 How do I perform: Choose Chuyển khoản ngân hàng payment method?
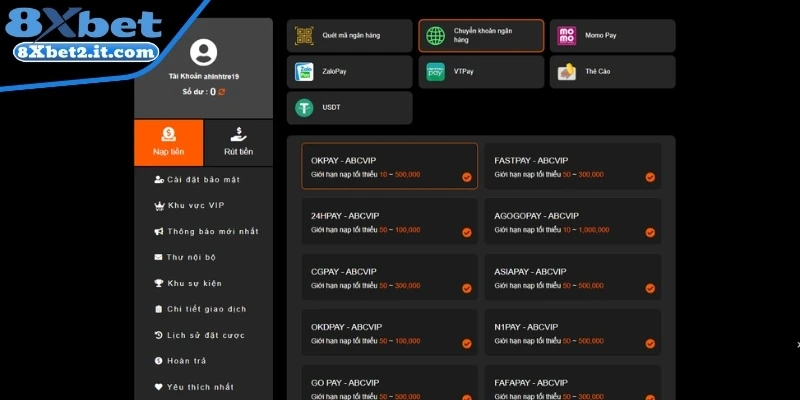481,36
